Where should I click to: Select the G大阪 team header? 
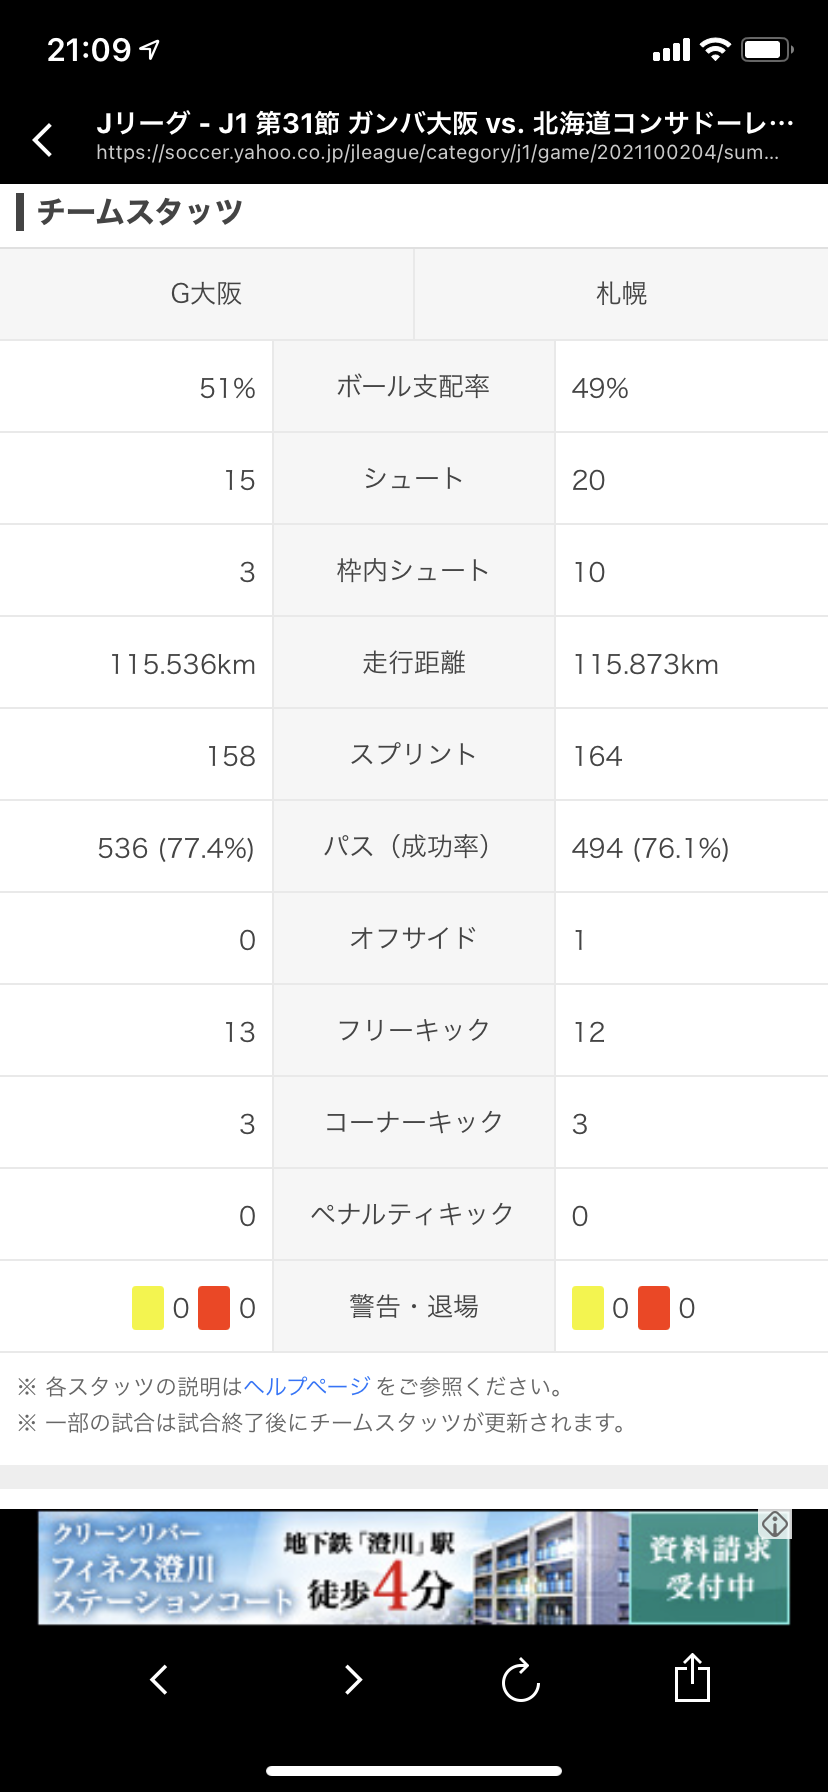pos(206,294)
